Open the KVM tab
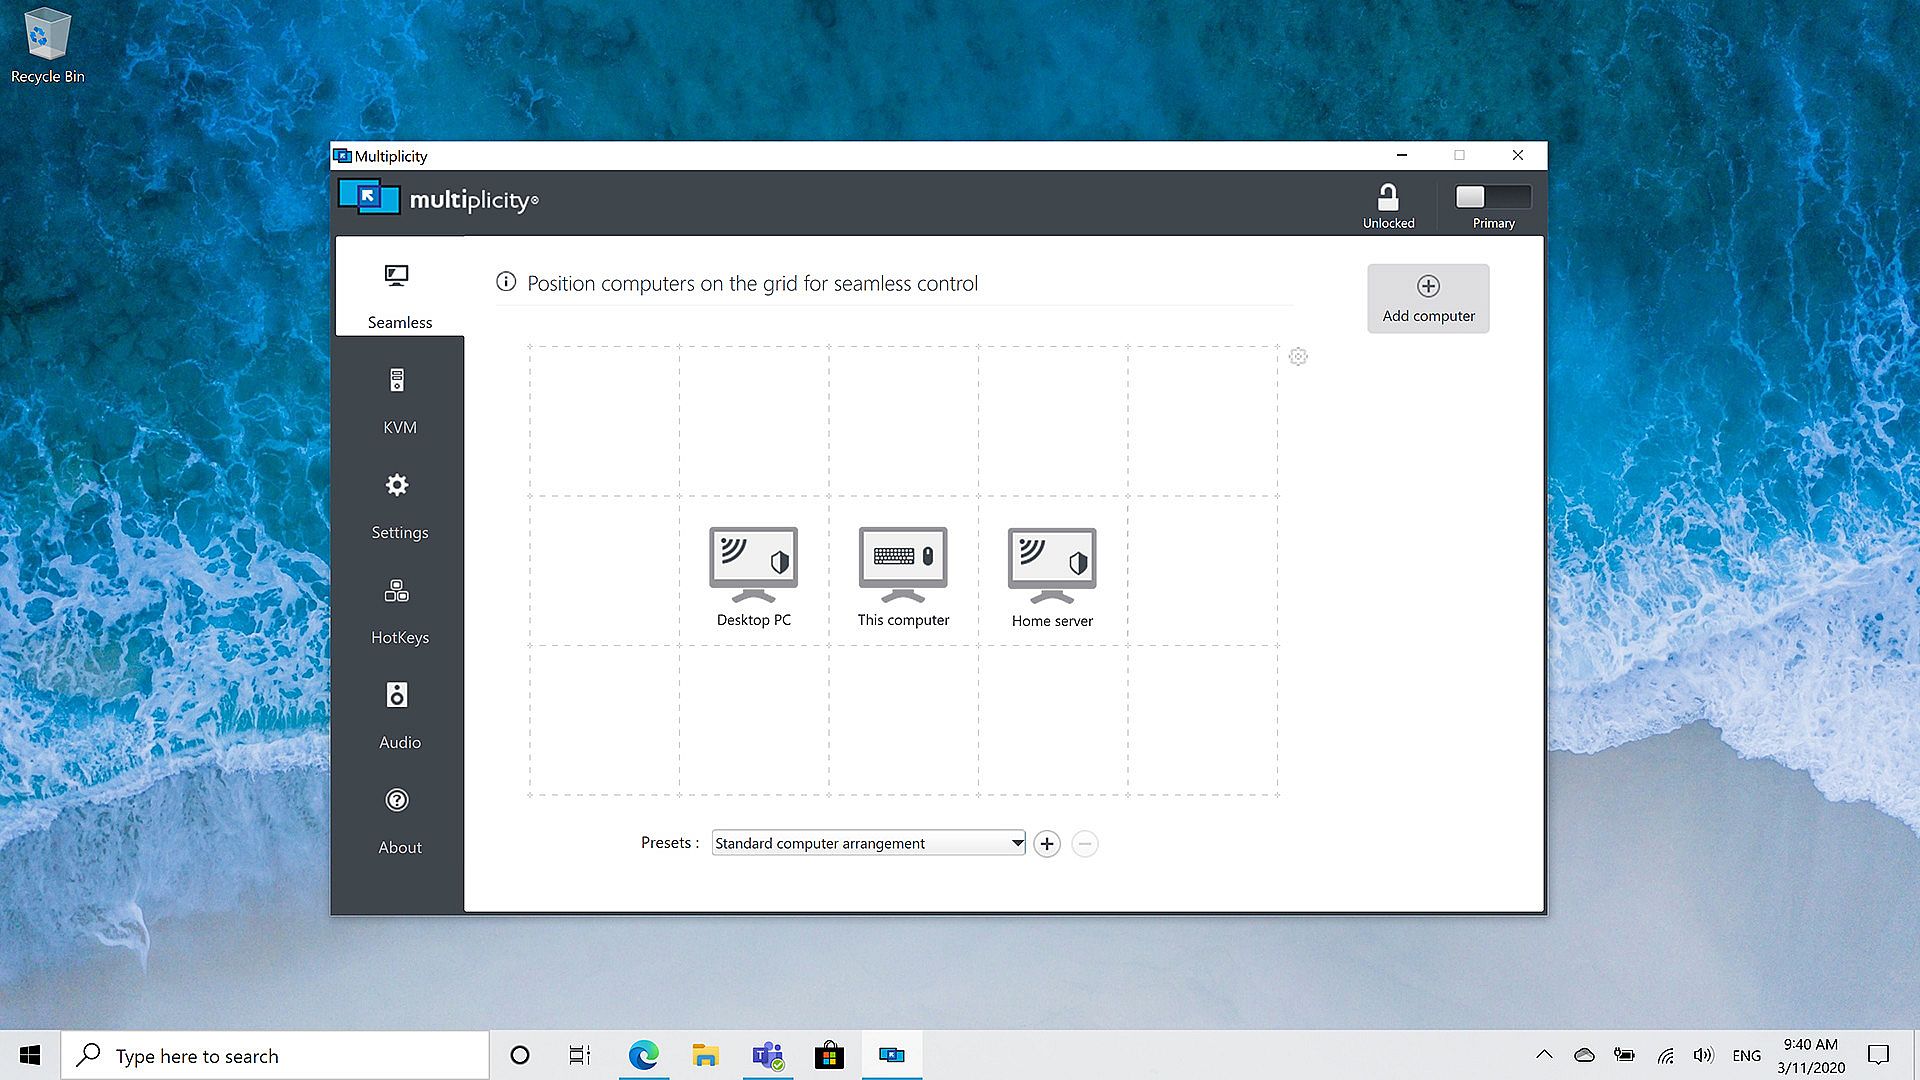1920x1080 pixels. tap(399, 400)
